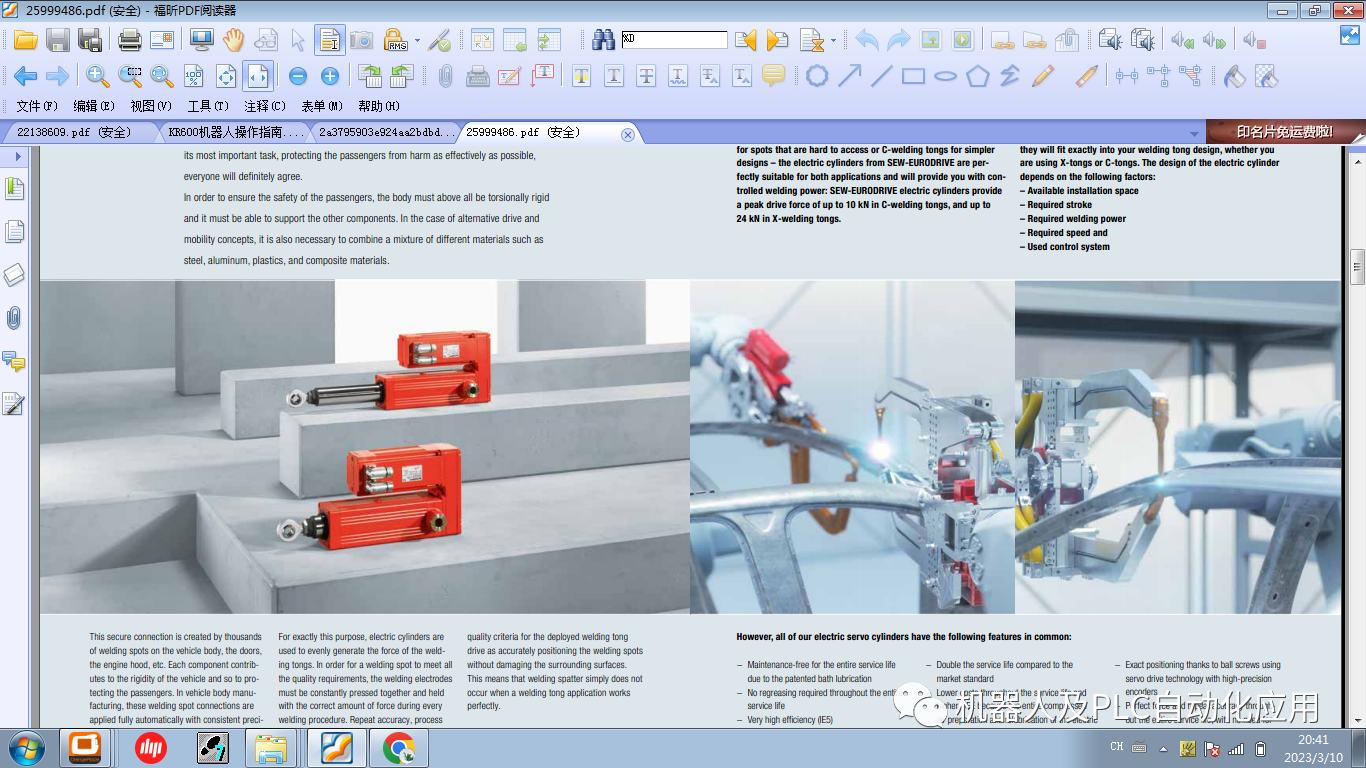Select the Pencil drawing tool
The height and width of the screenshot is (768, 1366).
point(1043,75)
